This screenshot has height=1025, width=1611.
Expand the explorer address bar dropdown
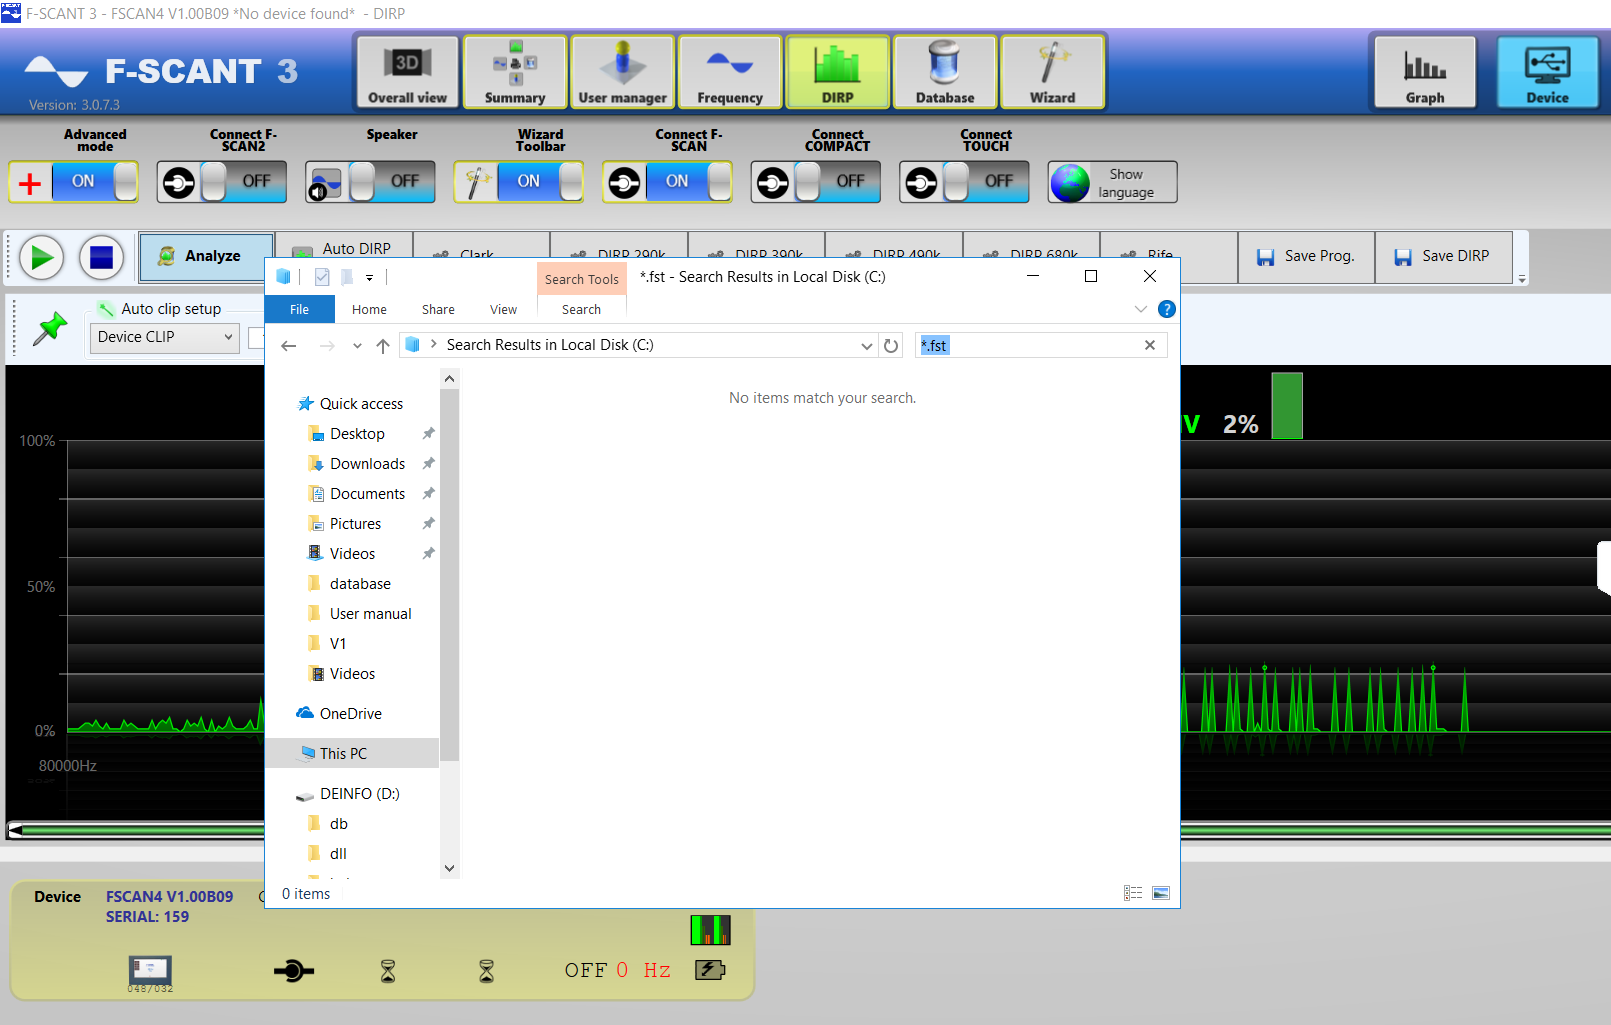[x=867, y=344]
